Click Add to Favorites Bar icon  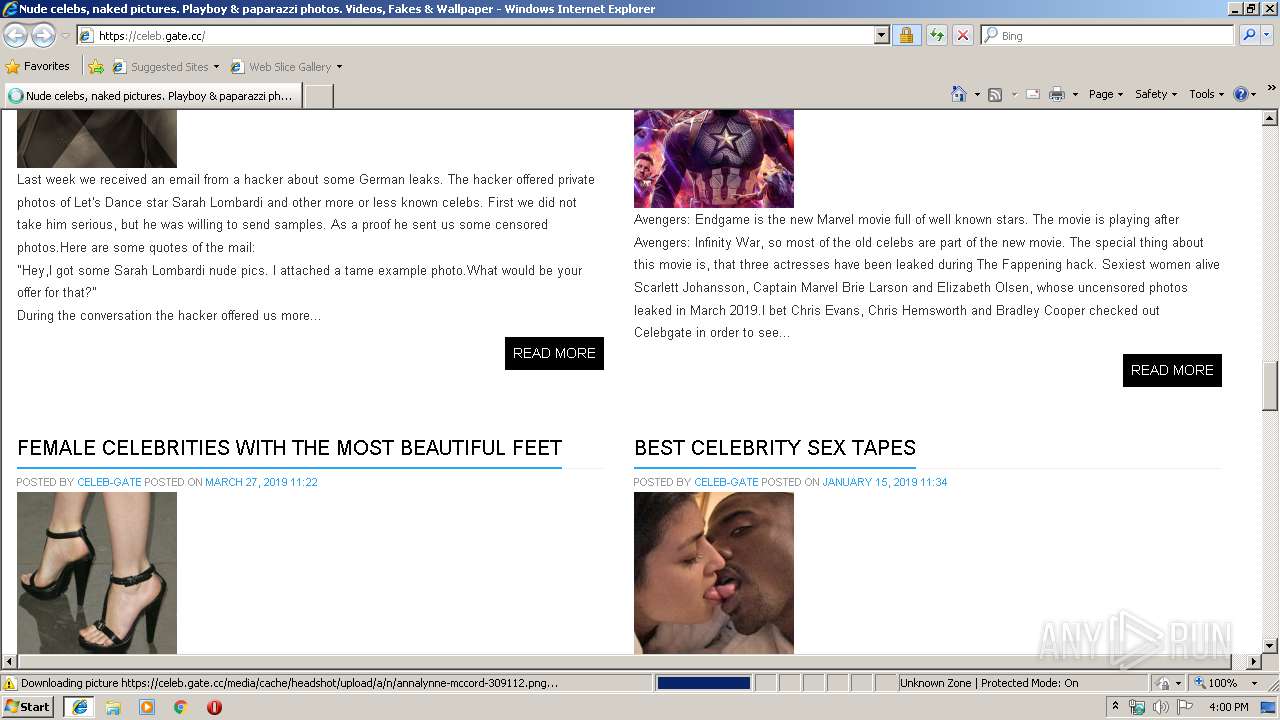[x=96, y=67]
